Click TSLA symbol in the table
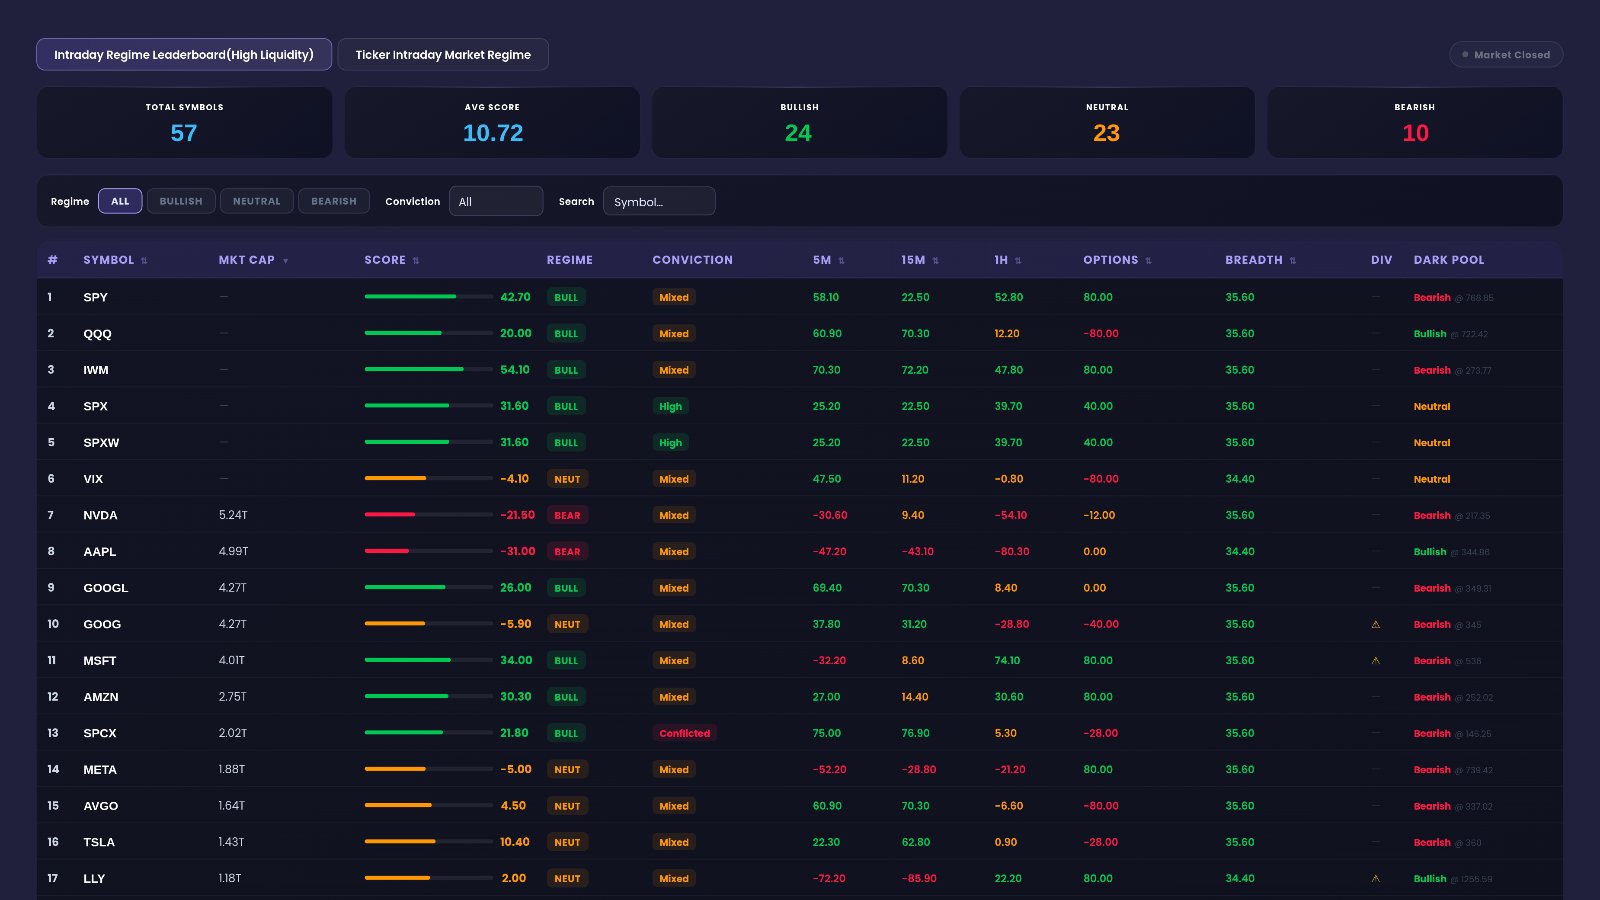This screenshot has height=900, width=1600. click(x=99, y=842)
